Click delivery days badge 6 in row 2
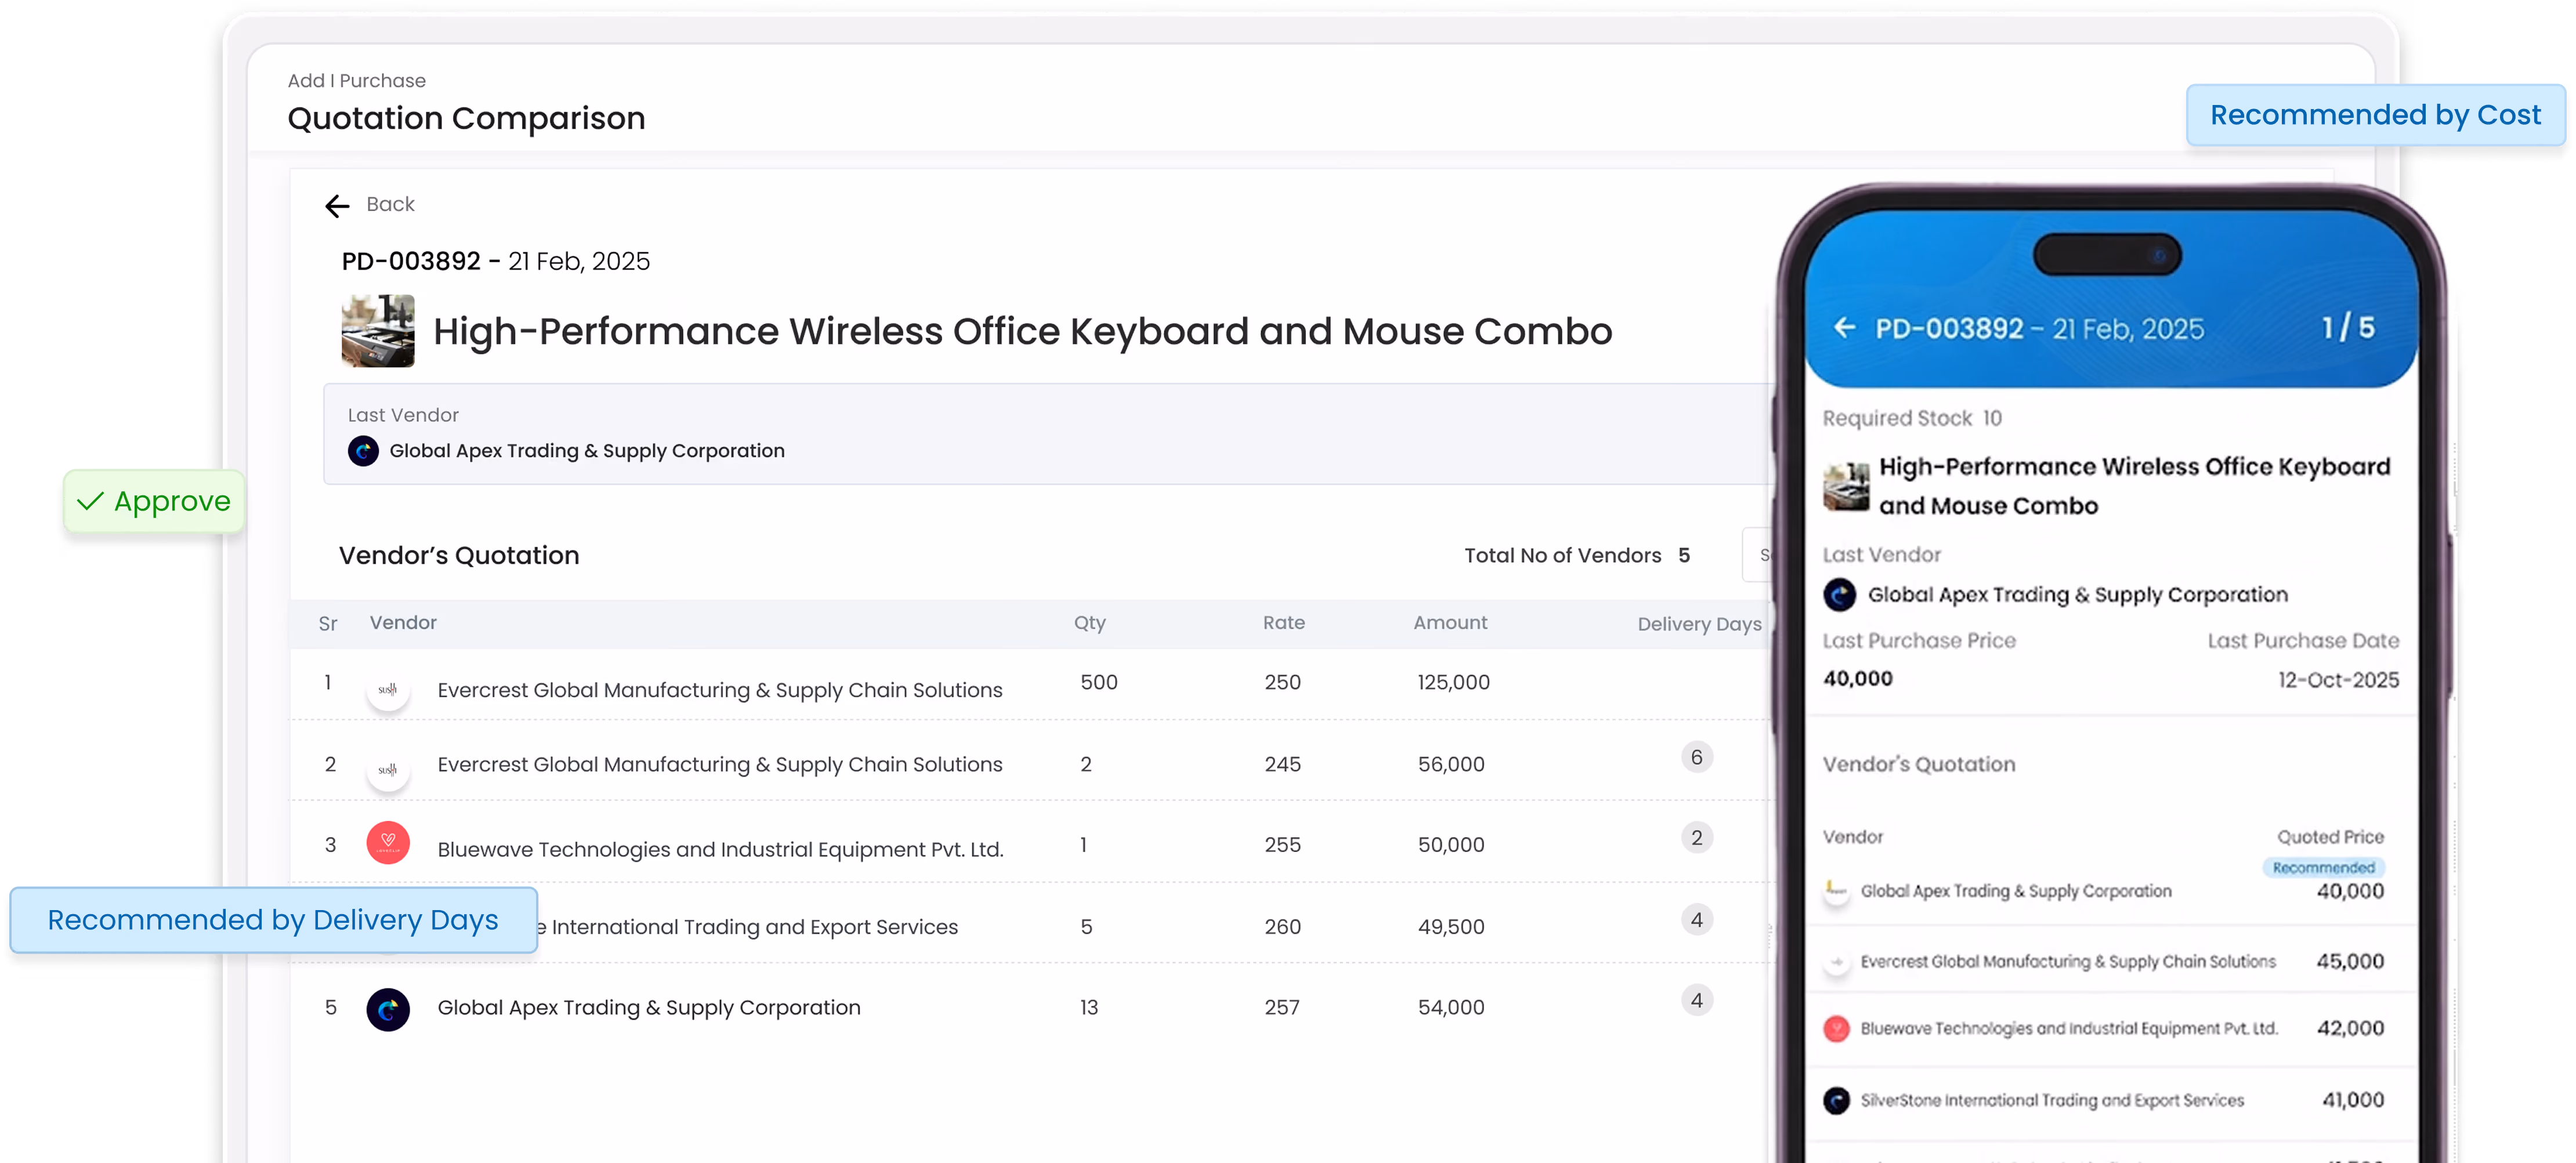 [x=1697, y=757]
